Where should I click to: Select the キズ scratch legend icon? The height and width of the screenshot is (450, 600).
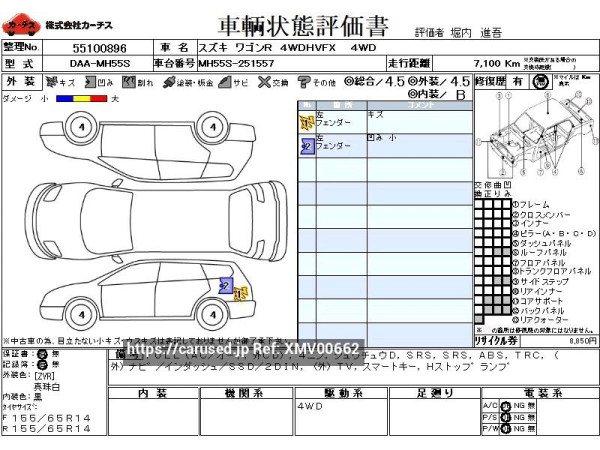tap(52, 82)
